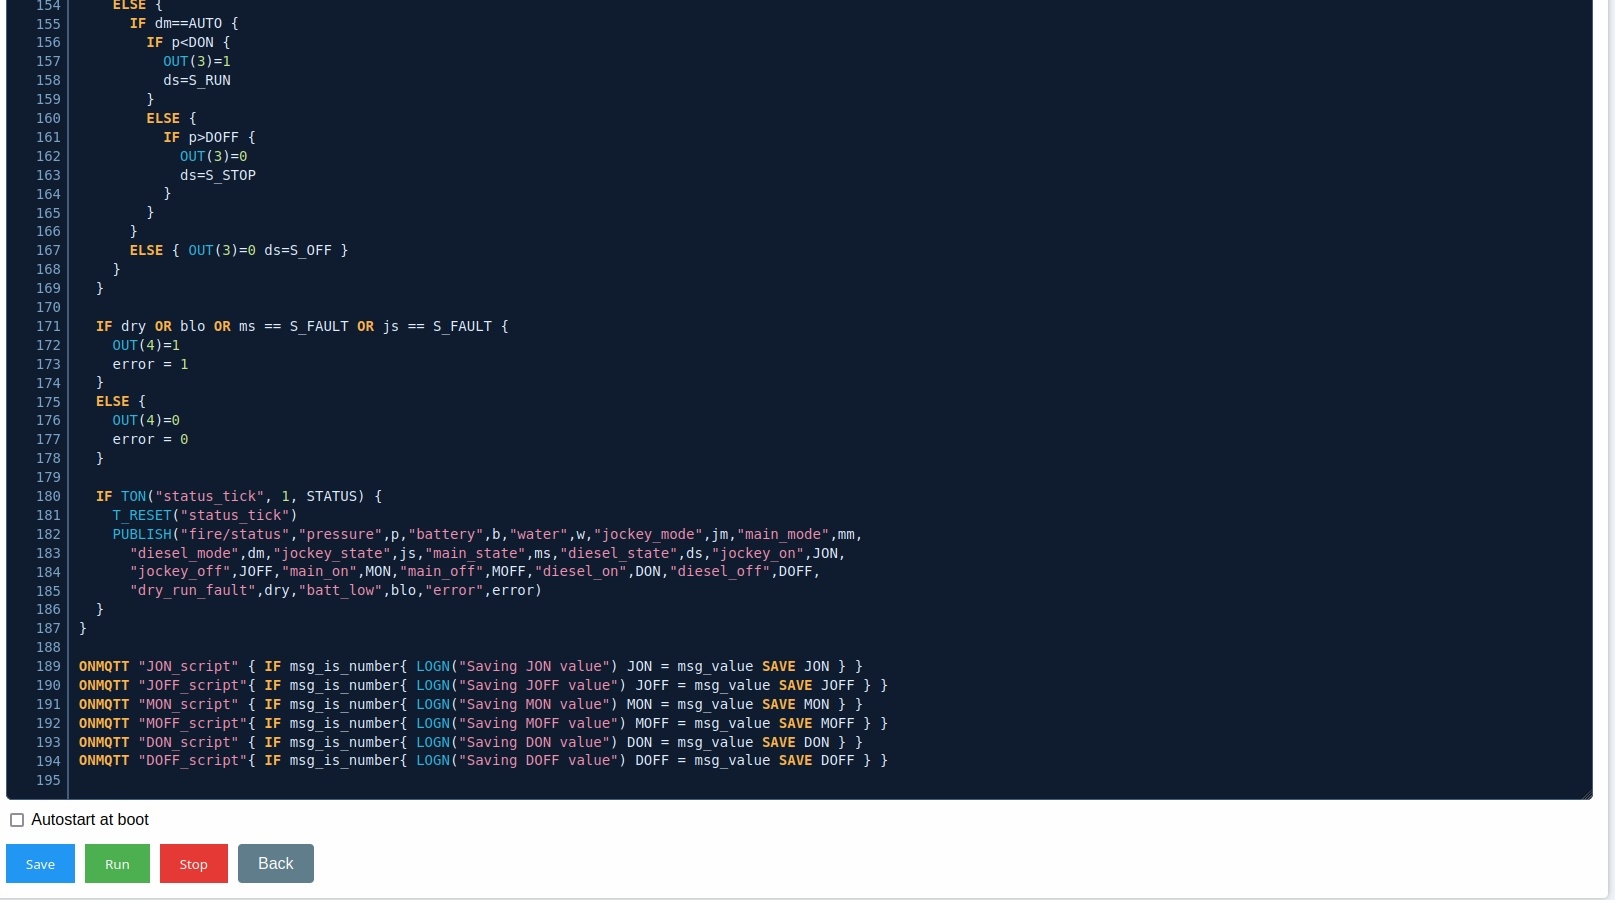Stop the script with the red button
The width and height of the screenshot is (1615, 900).
pyautogui.click(x=193, y=864)
